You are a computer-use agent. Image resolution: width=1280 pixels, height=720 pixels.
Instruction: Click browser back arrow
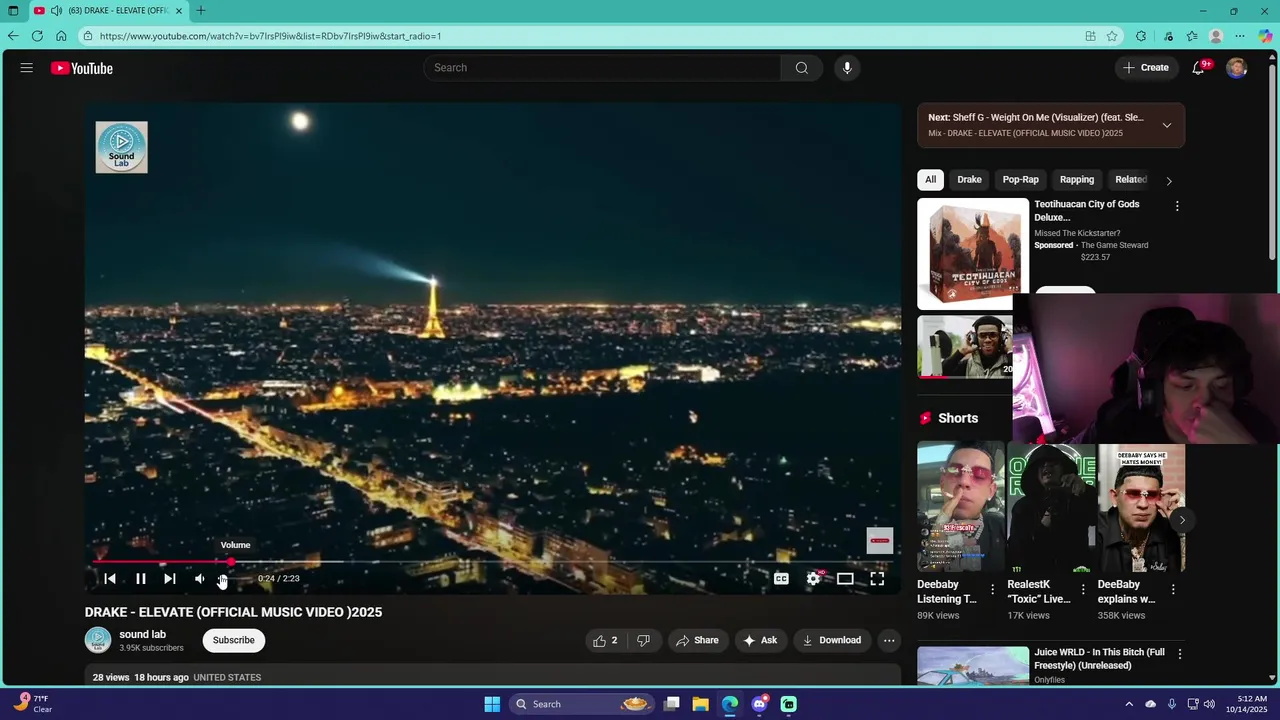point(13,36)
